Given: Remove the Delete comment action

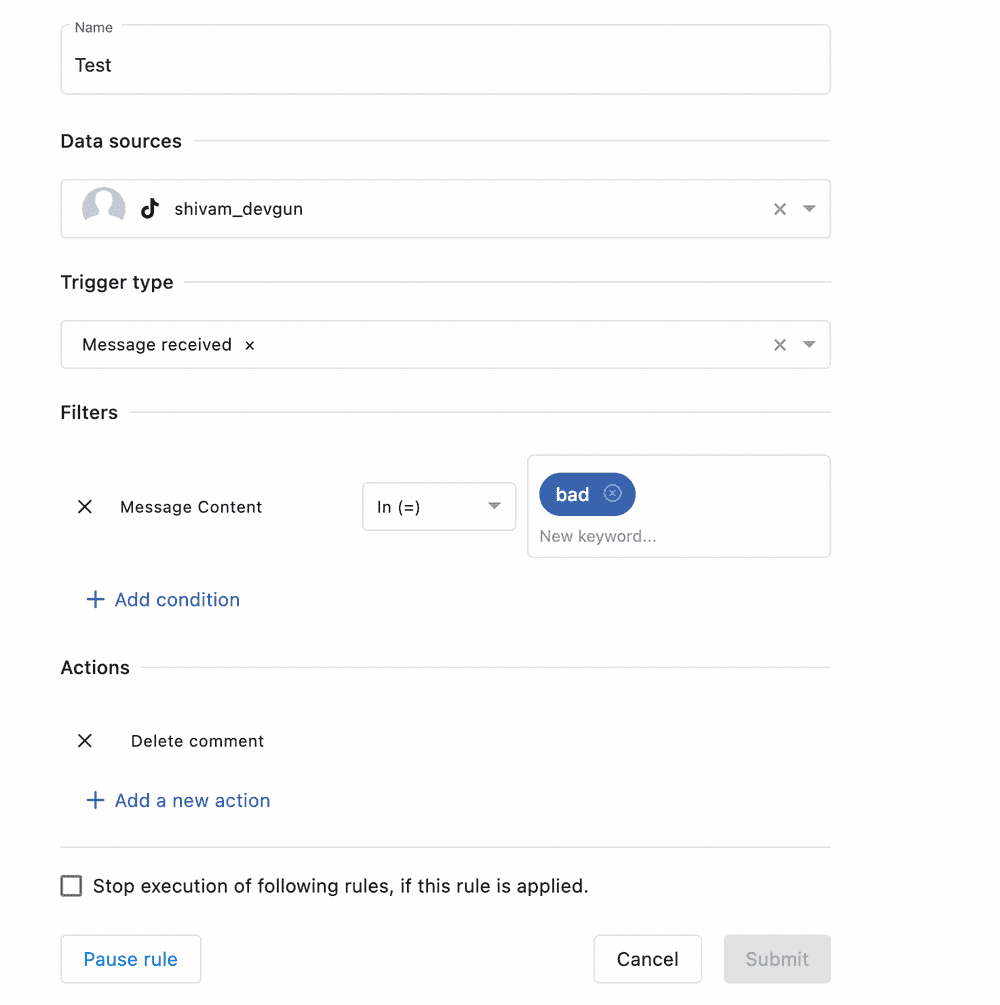Looking at the screenshot, I should [85, 741].
